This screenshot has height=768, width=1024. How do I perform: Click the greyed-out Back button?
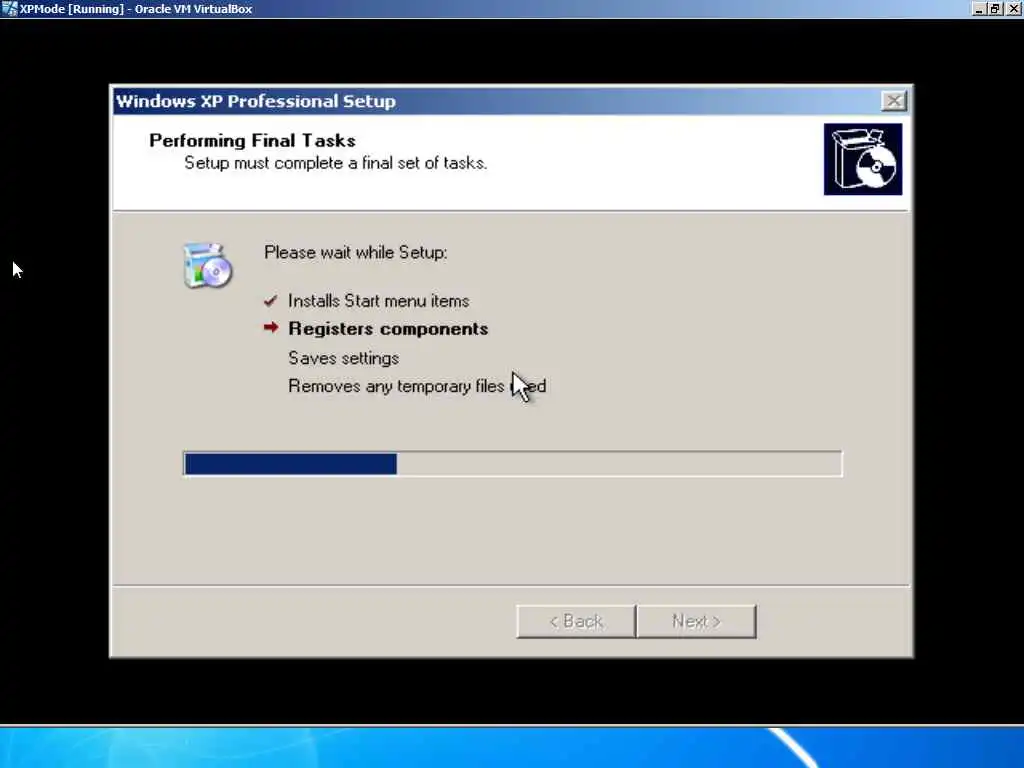[x=575, y=621]
